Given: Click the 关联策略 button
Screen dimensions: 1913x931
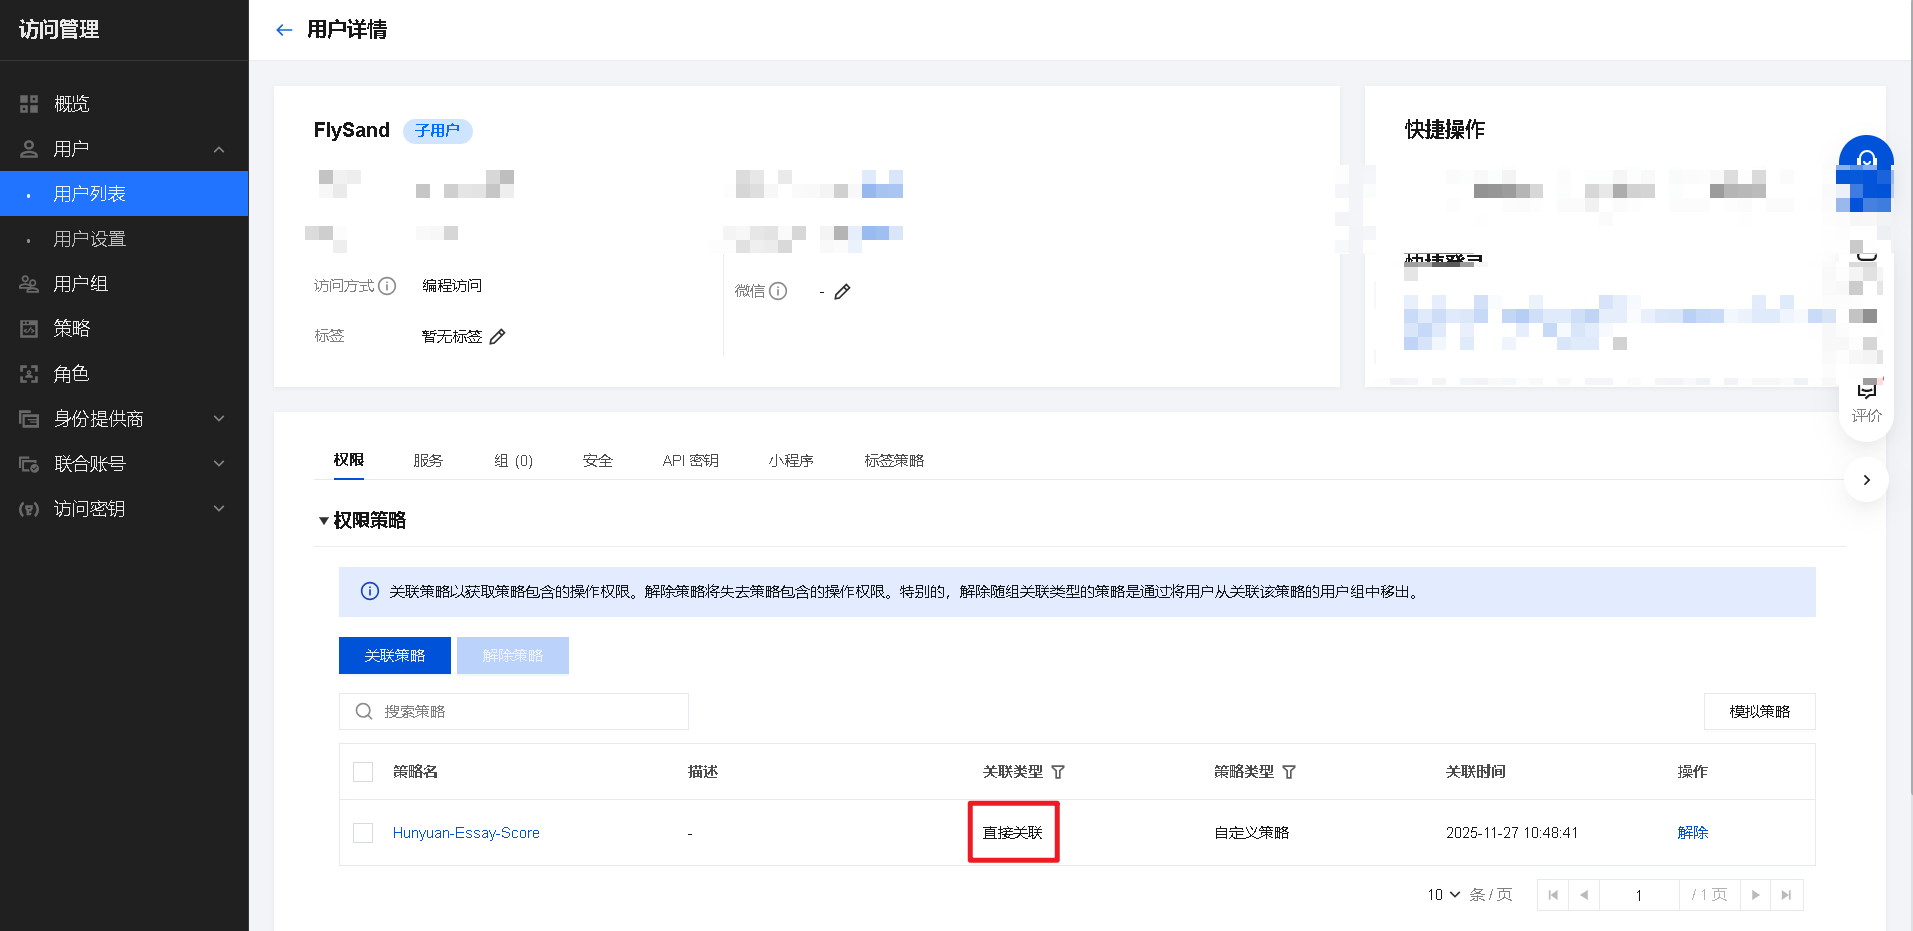Looking at the screenshot, I should click(395, 656).
